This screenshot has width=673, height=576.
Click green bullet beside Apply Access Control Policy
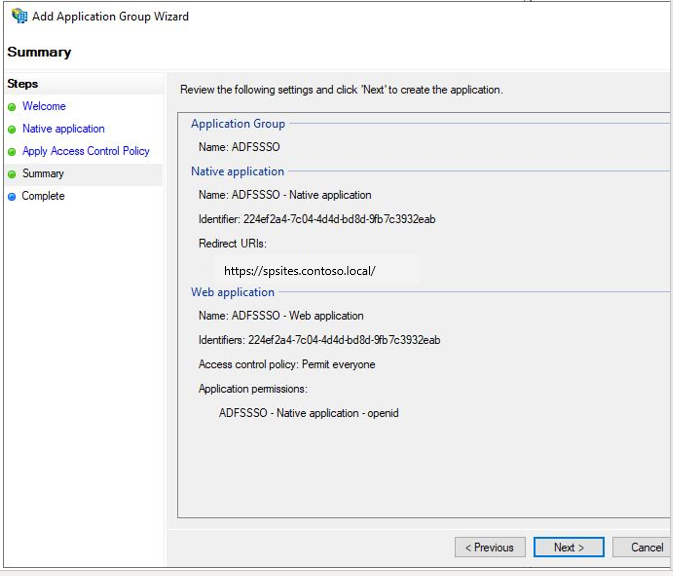coord(12,152)
